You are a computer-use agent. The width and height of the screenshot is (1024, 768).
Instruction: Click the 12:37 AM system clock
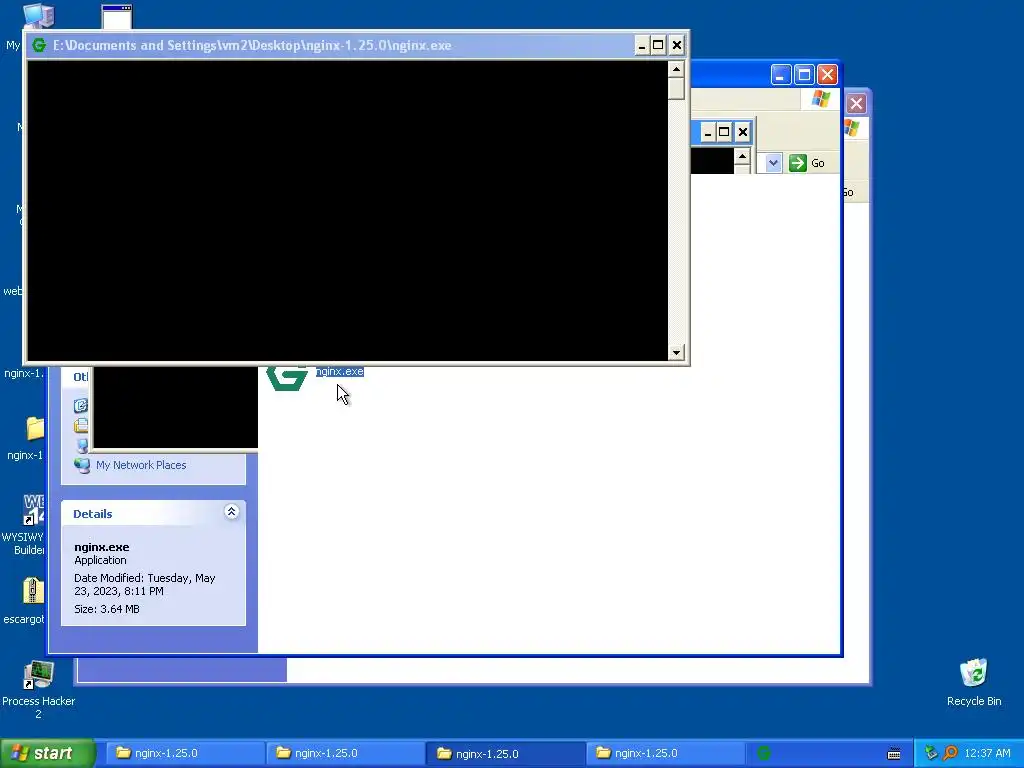pos(987,753)
